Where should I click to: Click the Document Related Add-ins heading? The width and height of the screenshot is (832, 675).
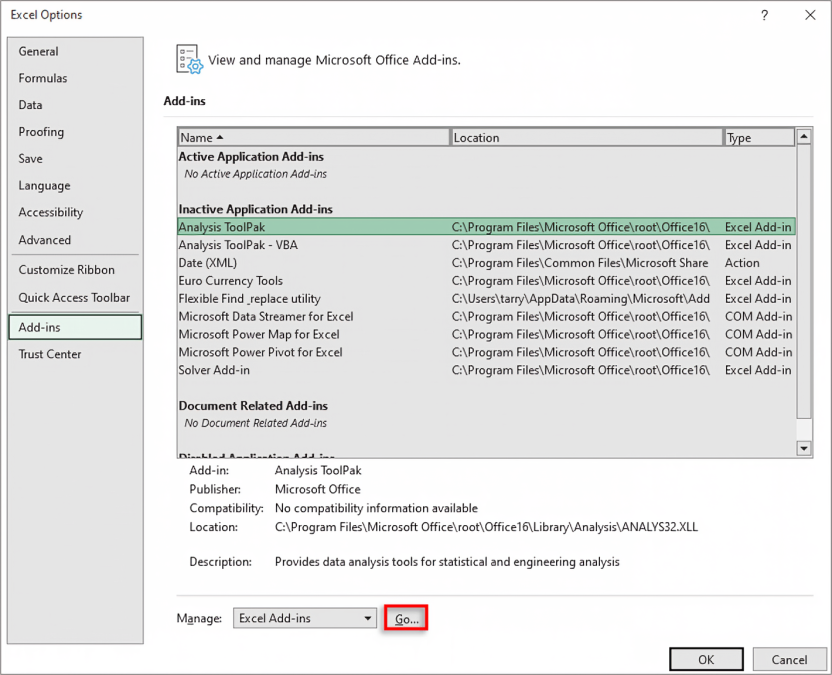pyautogui.click(x=253, y=406)
